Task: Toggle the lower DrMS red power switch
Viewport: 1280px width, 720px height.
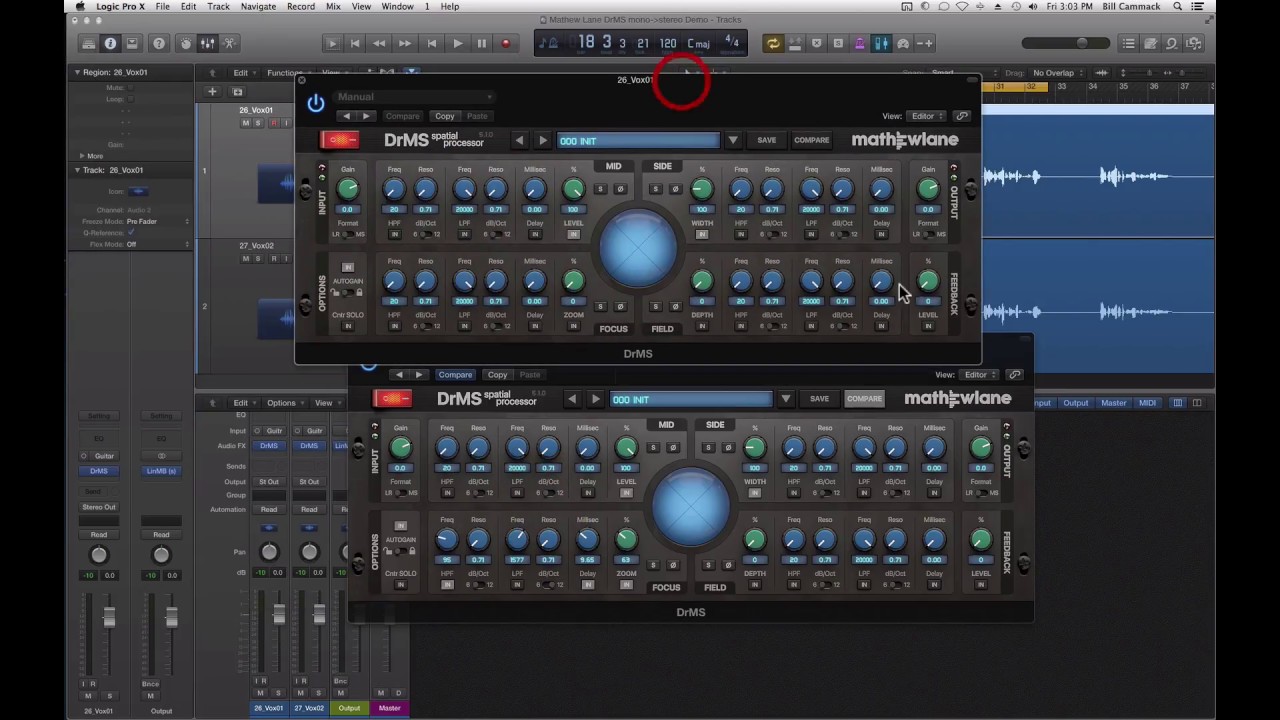Action: tap(392, 399)
